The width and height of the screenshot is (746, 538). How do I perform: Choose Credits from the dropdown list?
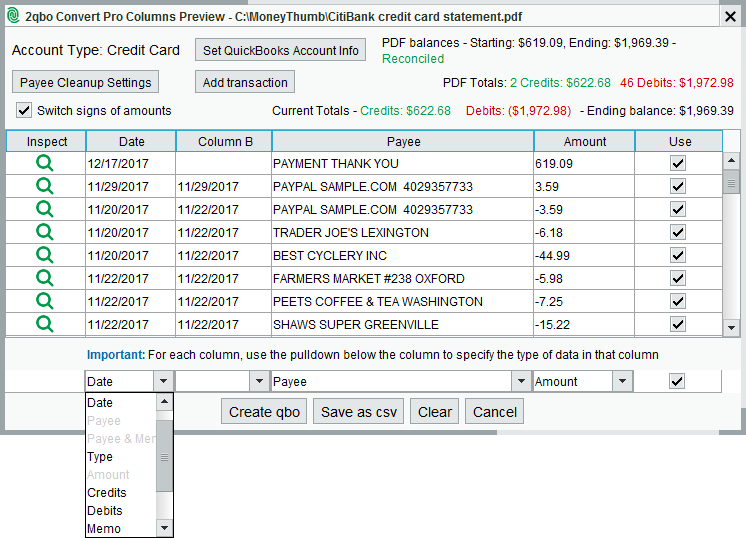coord(121,493)
